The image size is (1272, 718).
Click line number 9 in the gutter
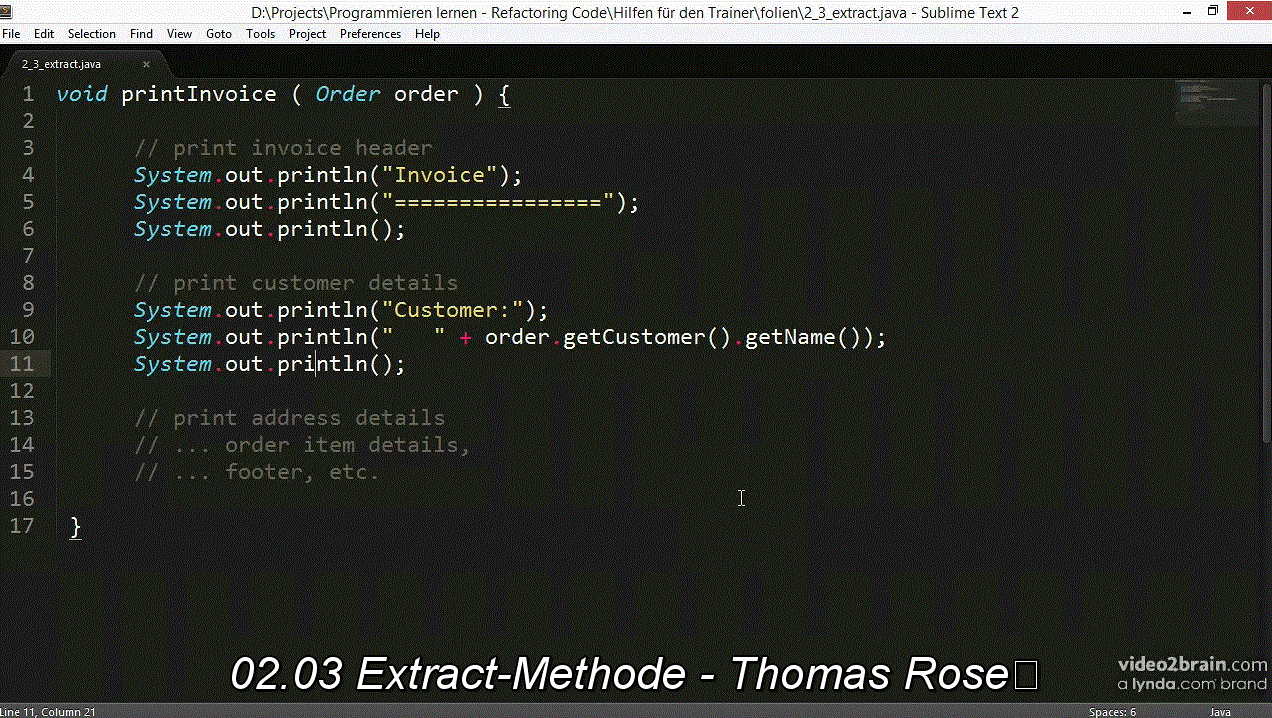pyautogui.click(x=27, y=310)
